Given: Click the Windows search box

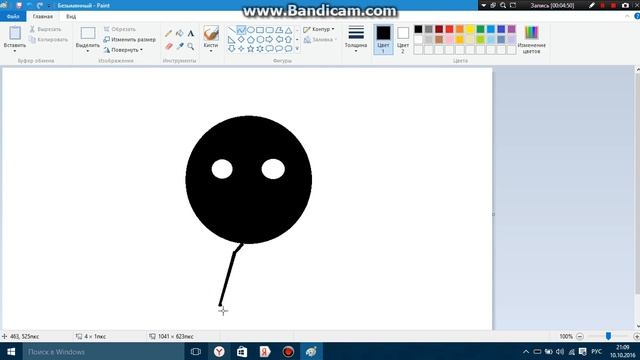Looking at the screenshot, I should point(103,351).
